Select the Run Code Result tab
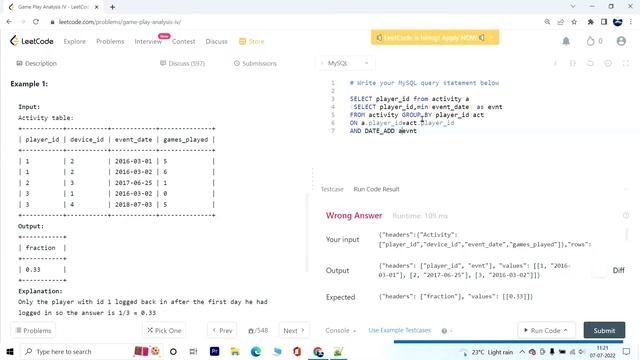This screenshot has height=360, width=640. 376,189
